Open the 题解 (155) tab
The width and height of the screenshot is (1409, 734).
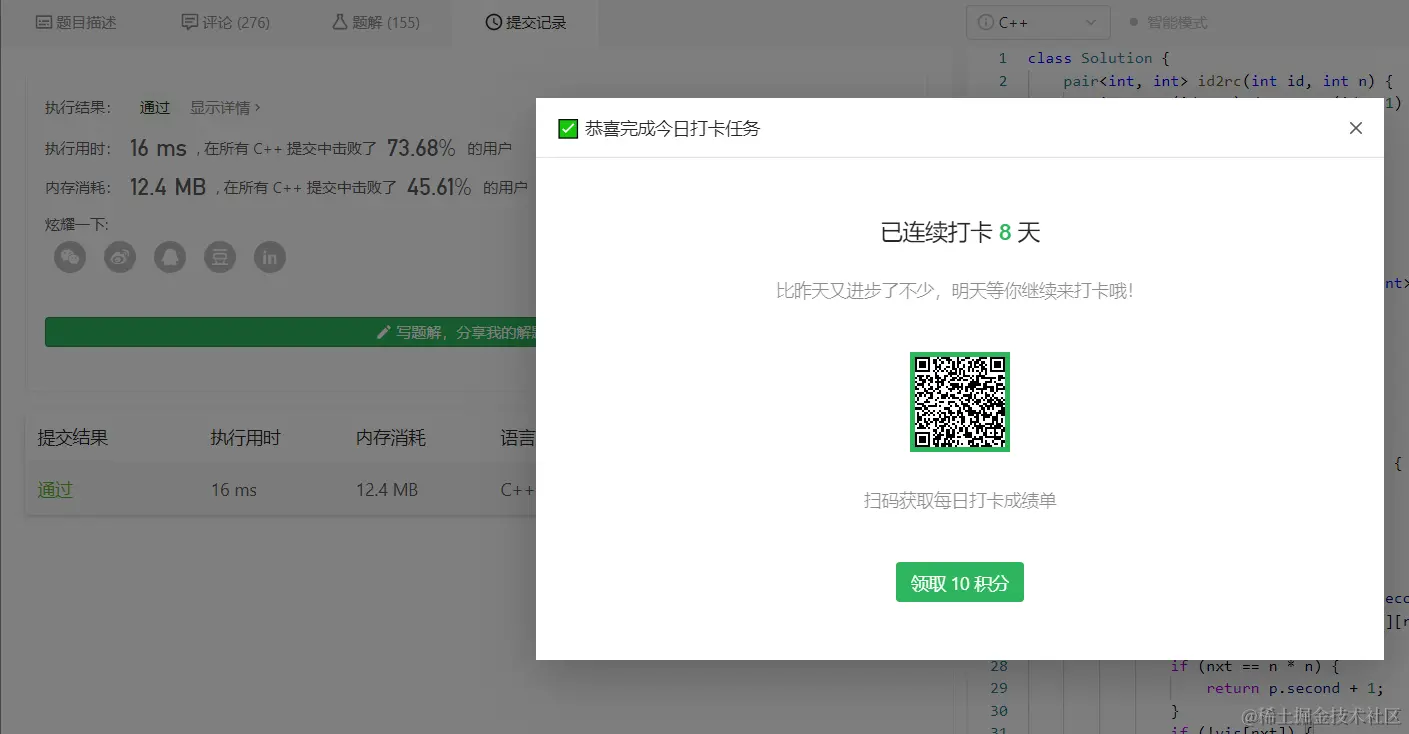[376, 22]
